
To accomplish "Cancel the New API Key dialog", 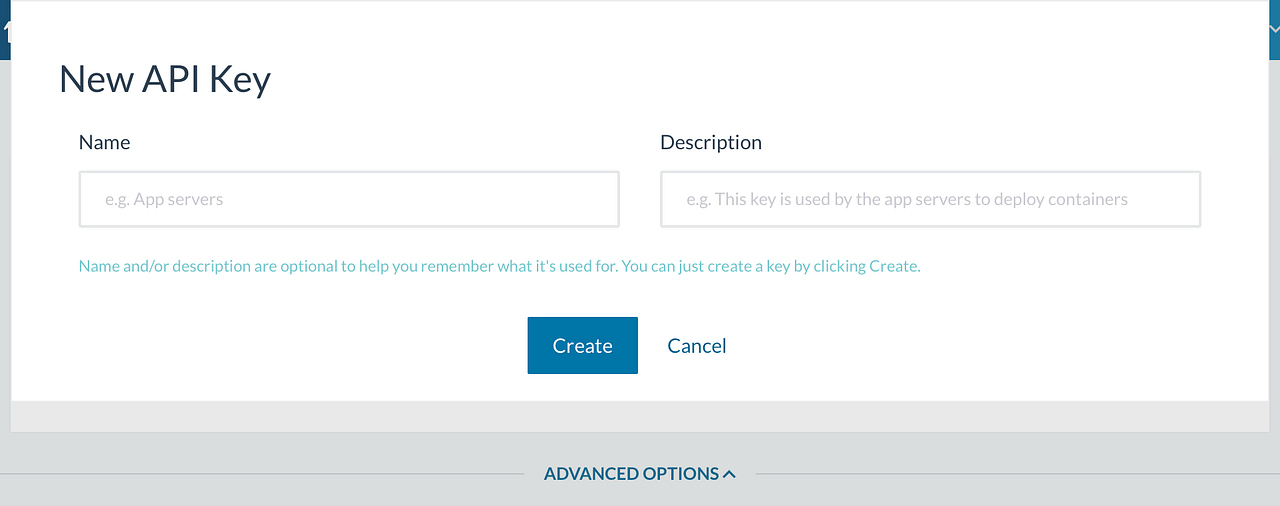I will pos(697,345).
